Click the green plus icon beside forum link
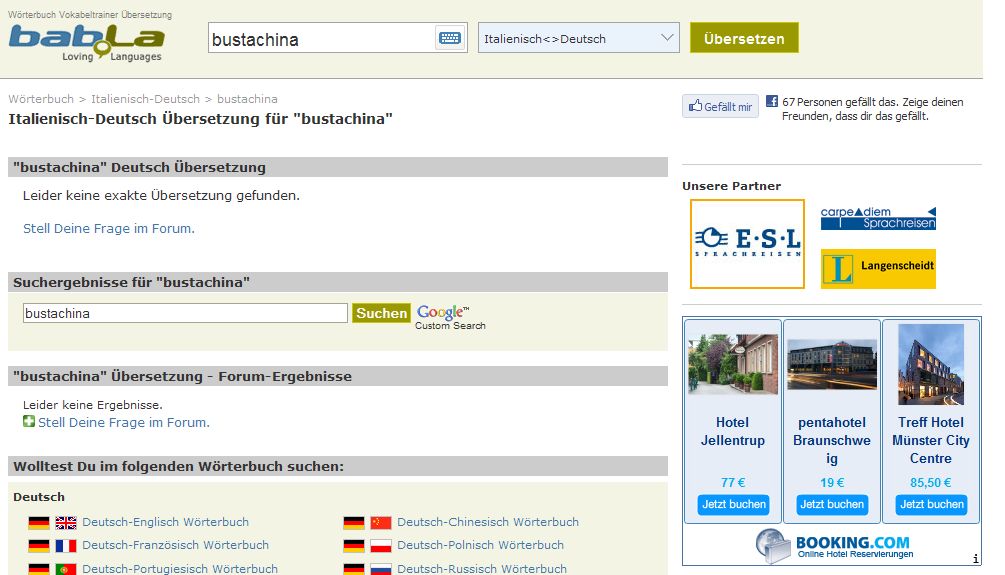The width and height of the screenshot is (1005, 575). click(x=29, y=422)
